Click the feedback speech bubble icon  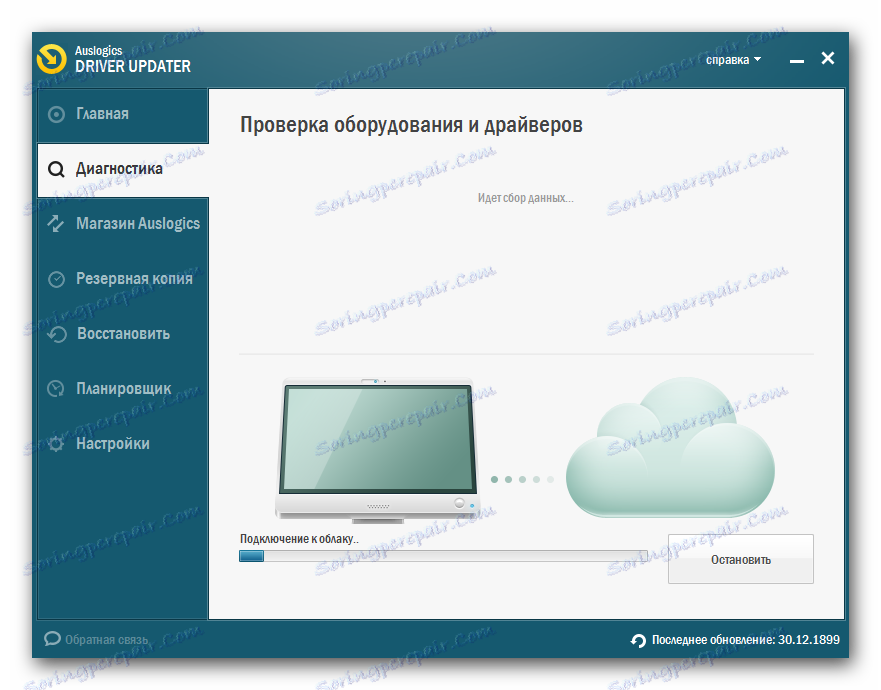click(x=52, y=639)
